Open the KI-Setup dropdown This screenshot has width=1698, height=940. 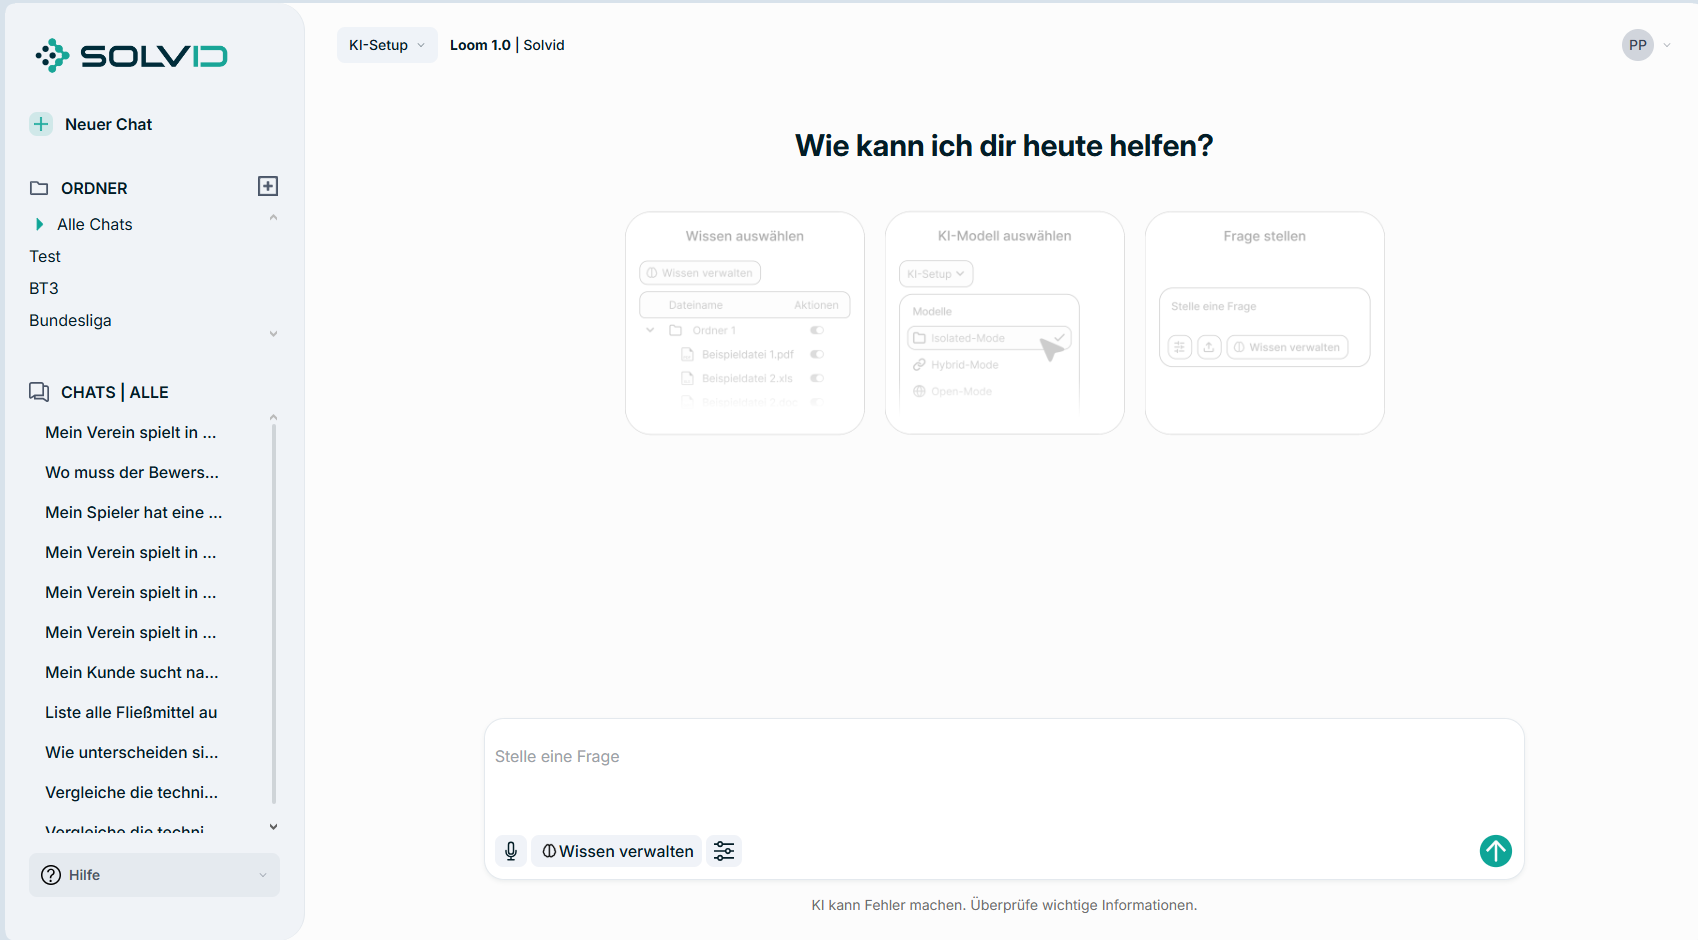(x=386, y=44)
